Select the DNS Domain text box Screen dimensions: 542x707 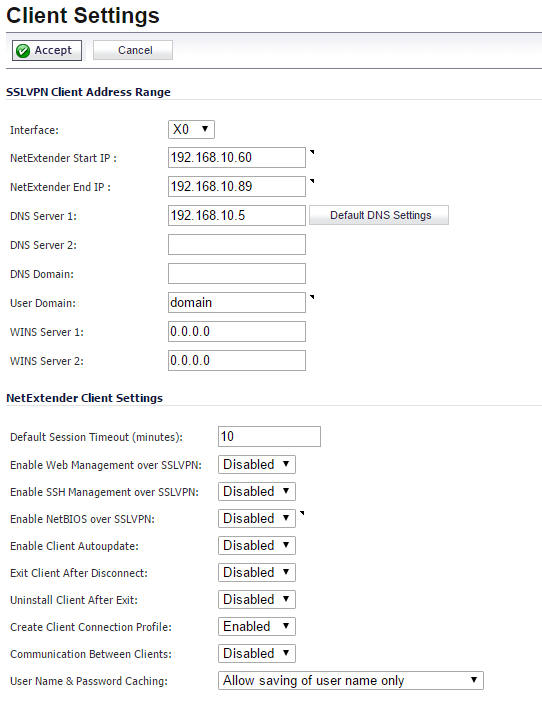237,274
